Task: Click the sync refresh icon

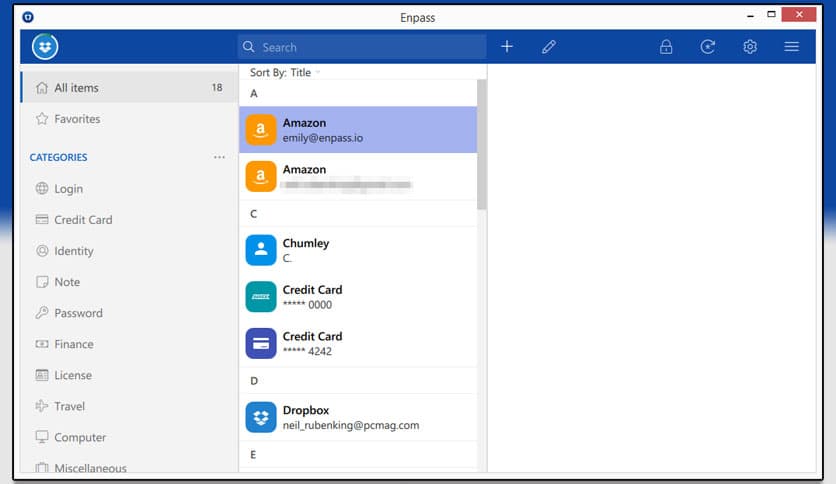Action: (x=708, y=47)
